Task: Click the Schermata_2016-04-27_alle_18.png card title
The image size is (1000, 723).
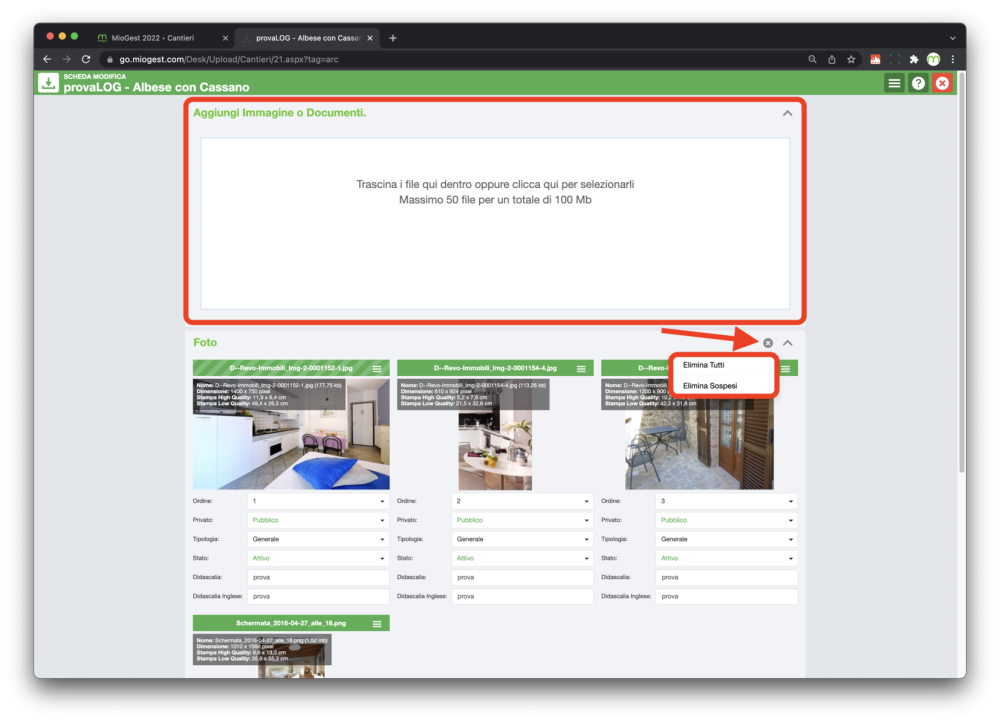Action: coord(291,624)
